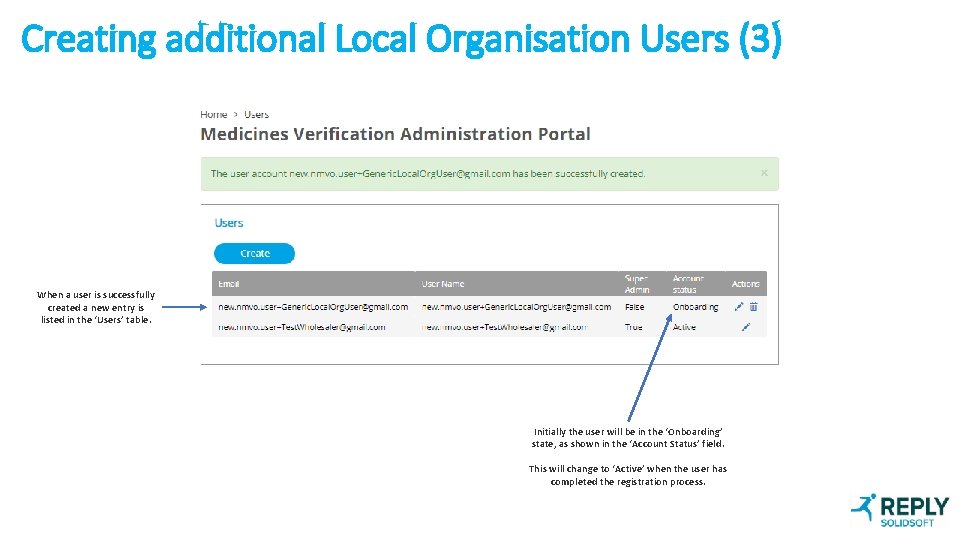Screen dimensions: 960x540
Task: Click the successfully created notification text
Action: 428,174
